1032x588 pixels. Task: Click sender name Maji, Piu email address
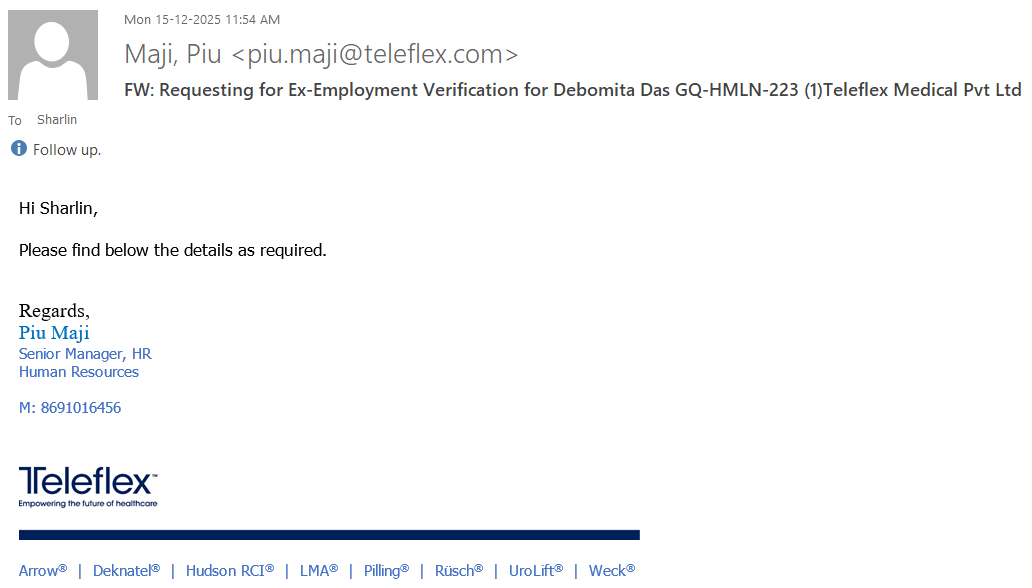(x=321, y=55)
